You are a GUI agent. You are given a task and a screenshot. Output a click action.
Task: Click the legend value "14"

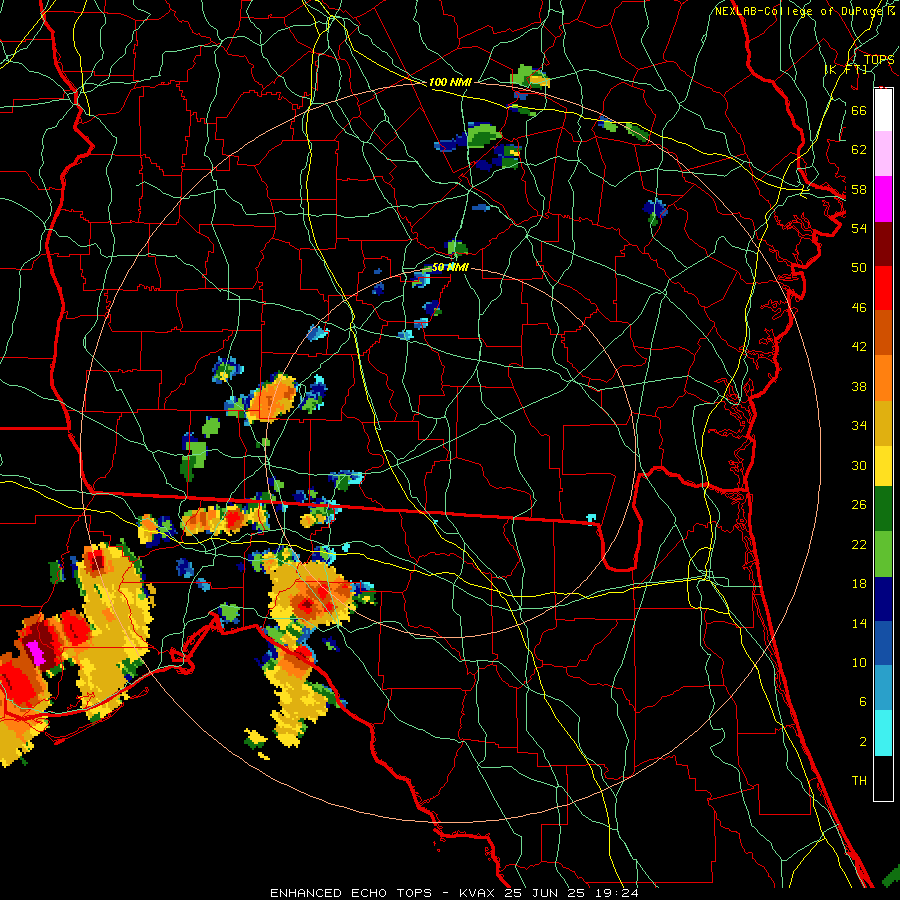pyautogui.click(x=859, y=623)
